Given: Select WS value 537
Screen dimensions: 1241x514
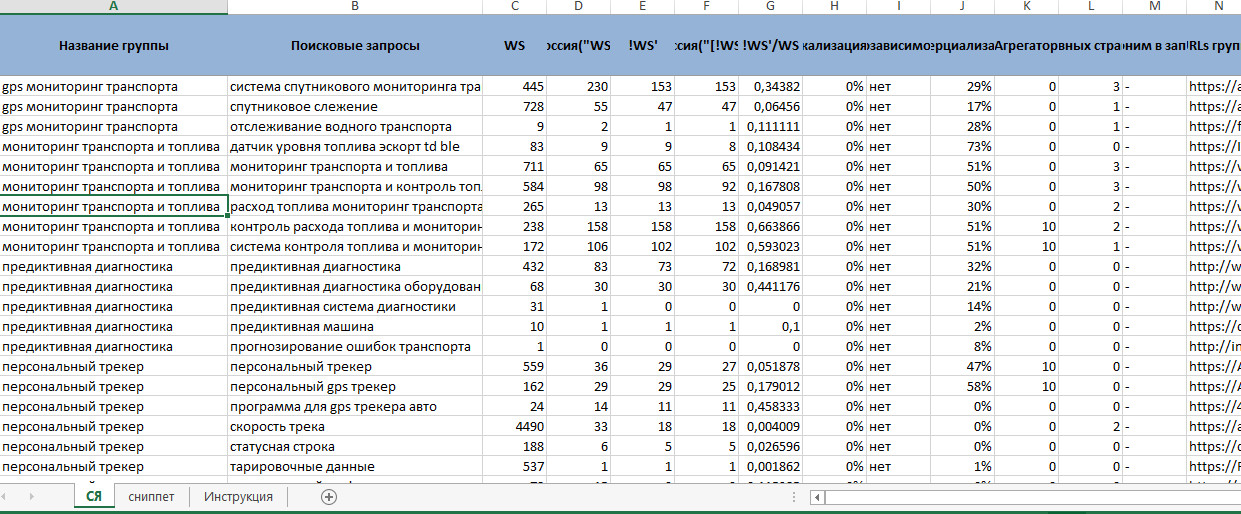Looking at the screenshot, I should click(x=515, y=467).
